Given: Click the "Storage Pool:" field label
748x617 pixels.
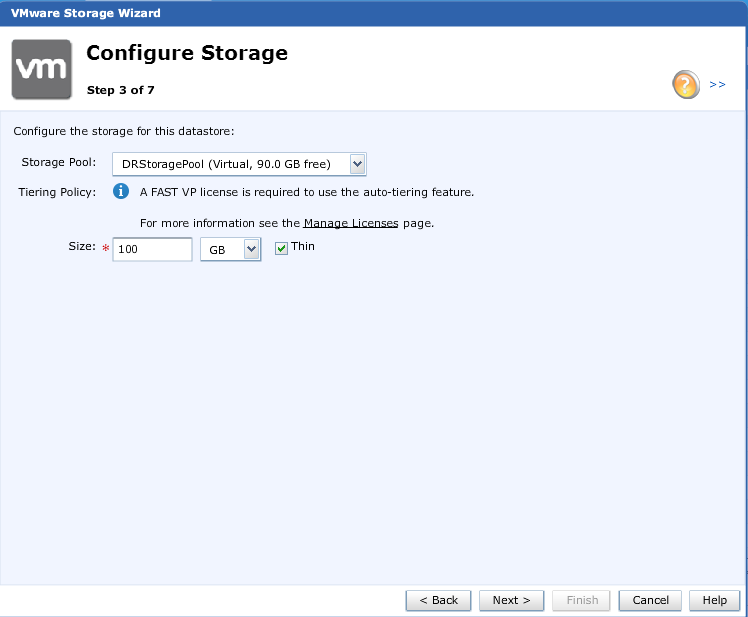Looking at the screenshot, I should point(59,162).
